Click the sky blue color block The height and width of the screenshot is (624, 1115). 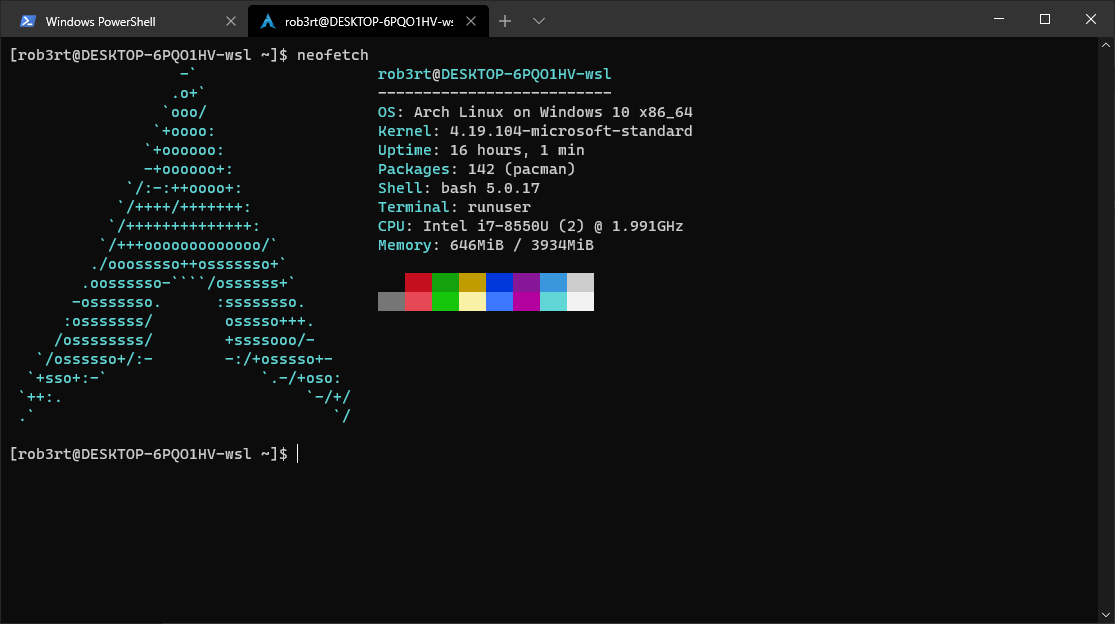pyautogui.click(x=553, y=282)
